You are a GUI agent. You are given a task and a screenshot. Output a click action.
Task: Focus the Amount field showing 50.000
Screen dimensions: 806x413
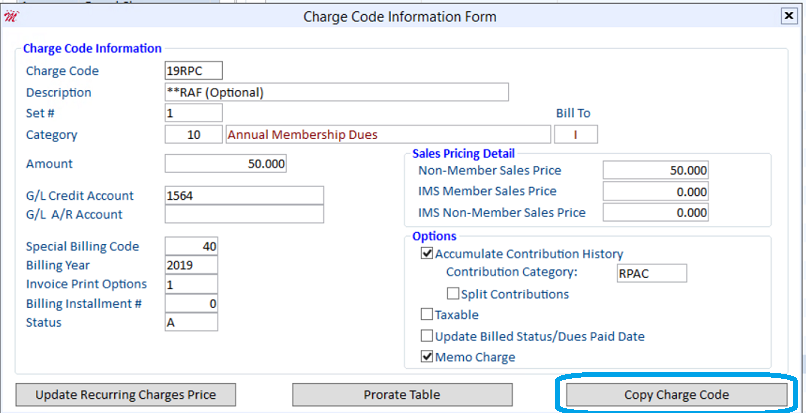coord(226,164)
